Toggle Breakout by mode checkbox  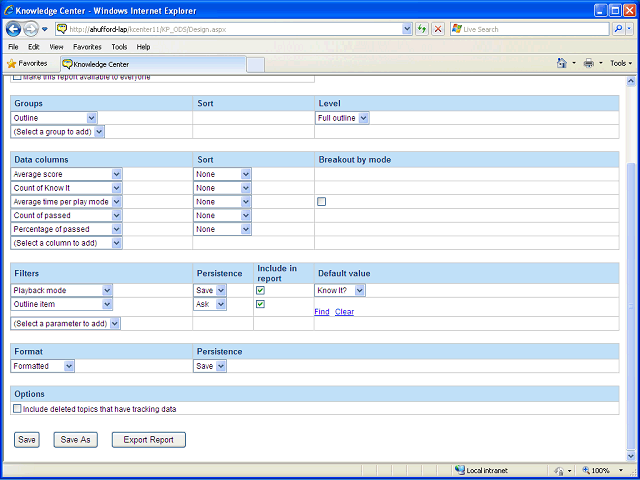point(322,201)
